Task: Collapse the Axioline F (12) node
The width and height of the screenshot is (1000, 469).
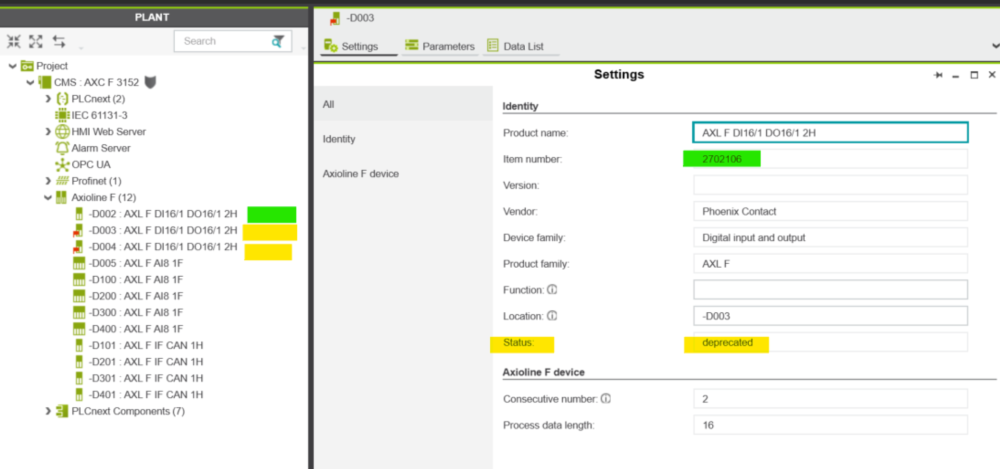Action: [x=48, y=197]
